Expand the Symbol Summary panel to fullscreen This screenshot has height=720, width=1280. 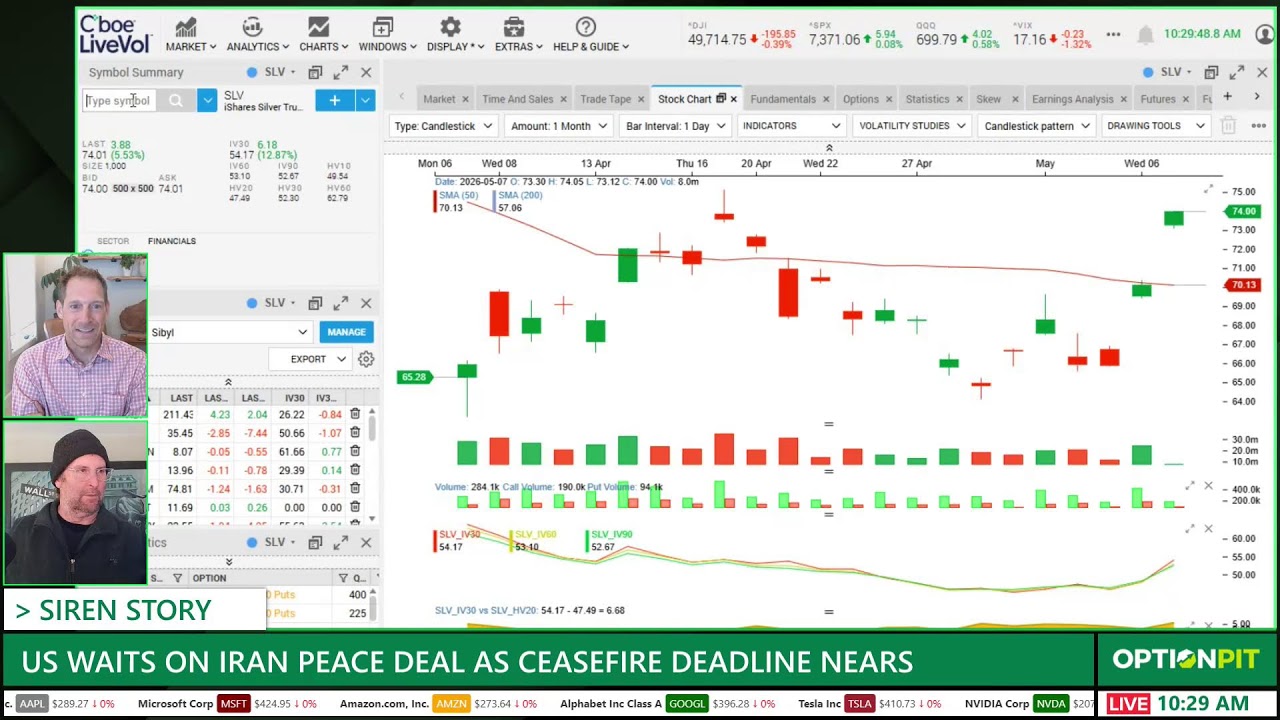[x=340, y=72]
